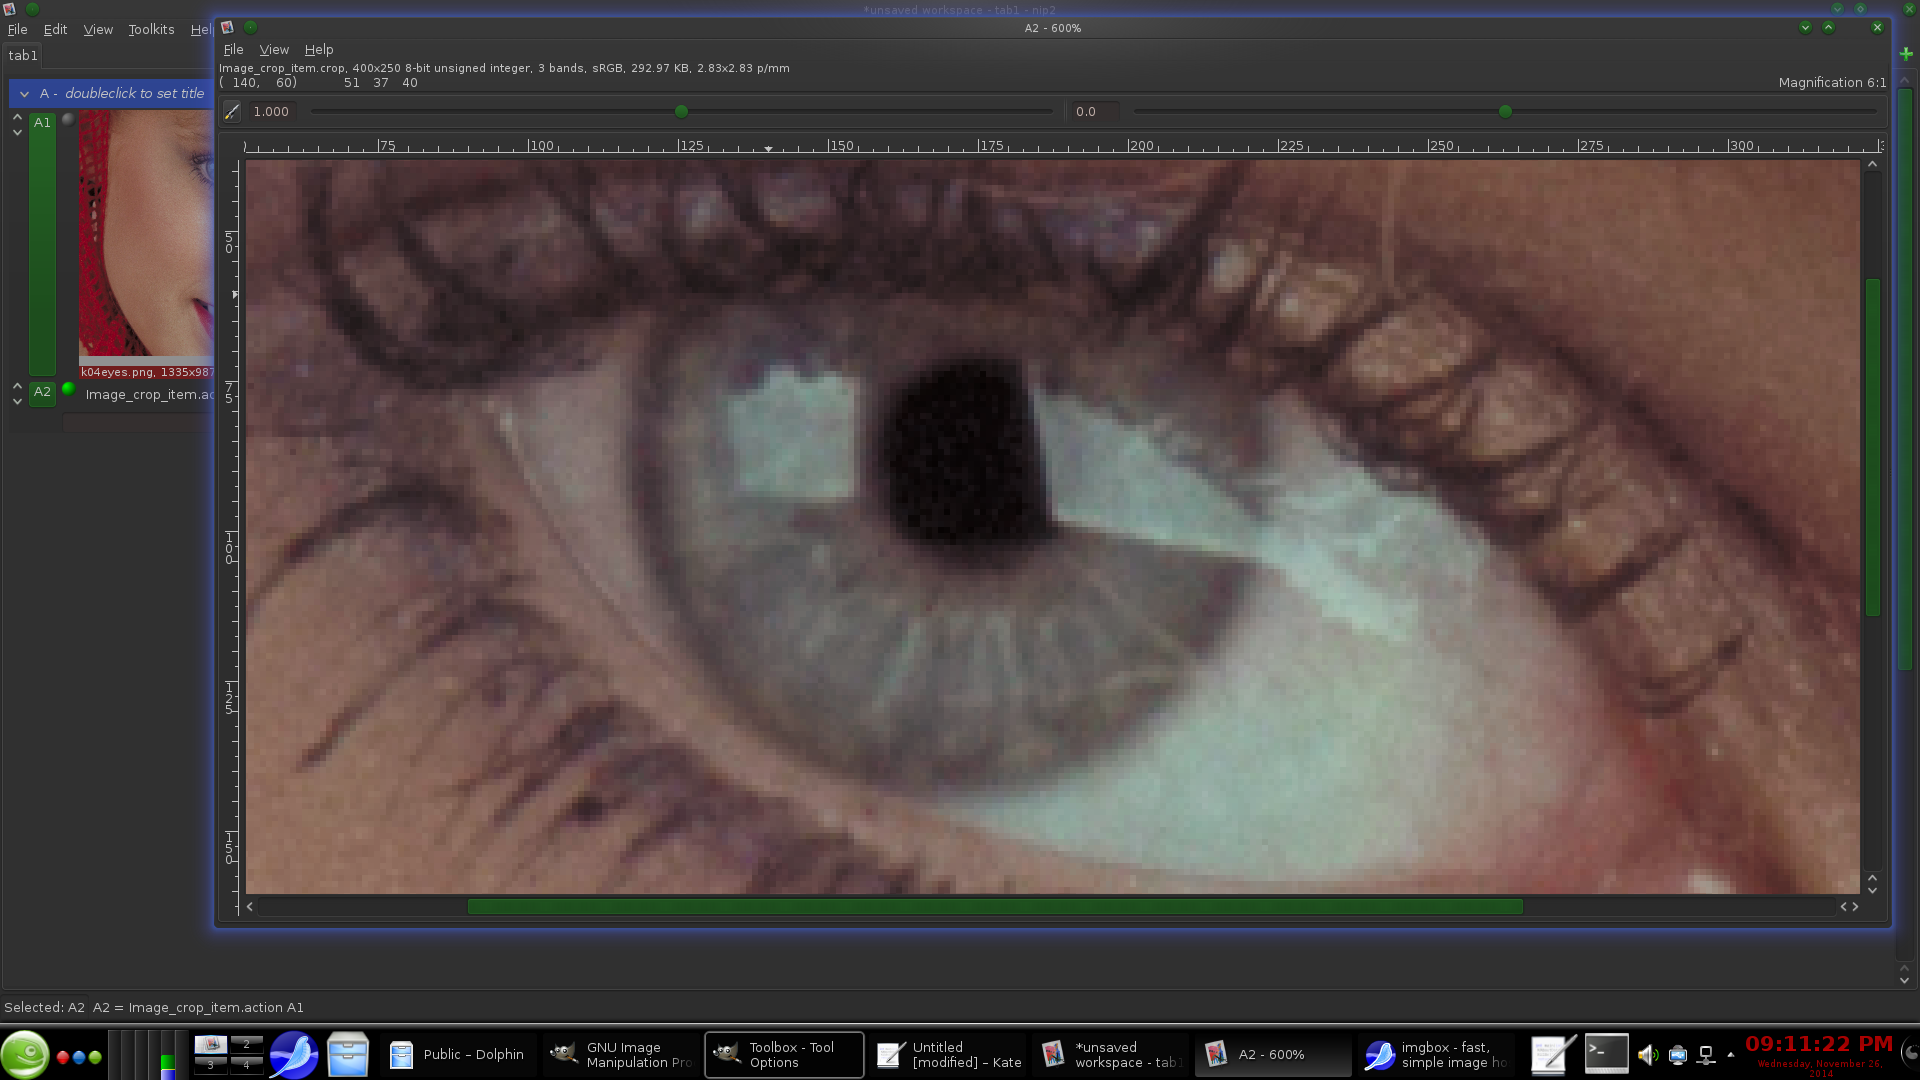Switch to virtual desktop 2 in pager
Image resolution: width=1920 pixels, height=1080 pixels.
click(246, 1044)
